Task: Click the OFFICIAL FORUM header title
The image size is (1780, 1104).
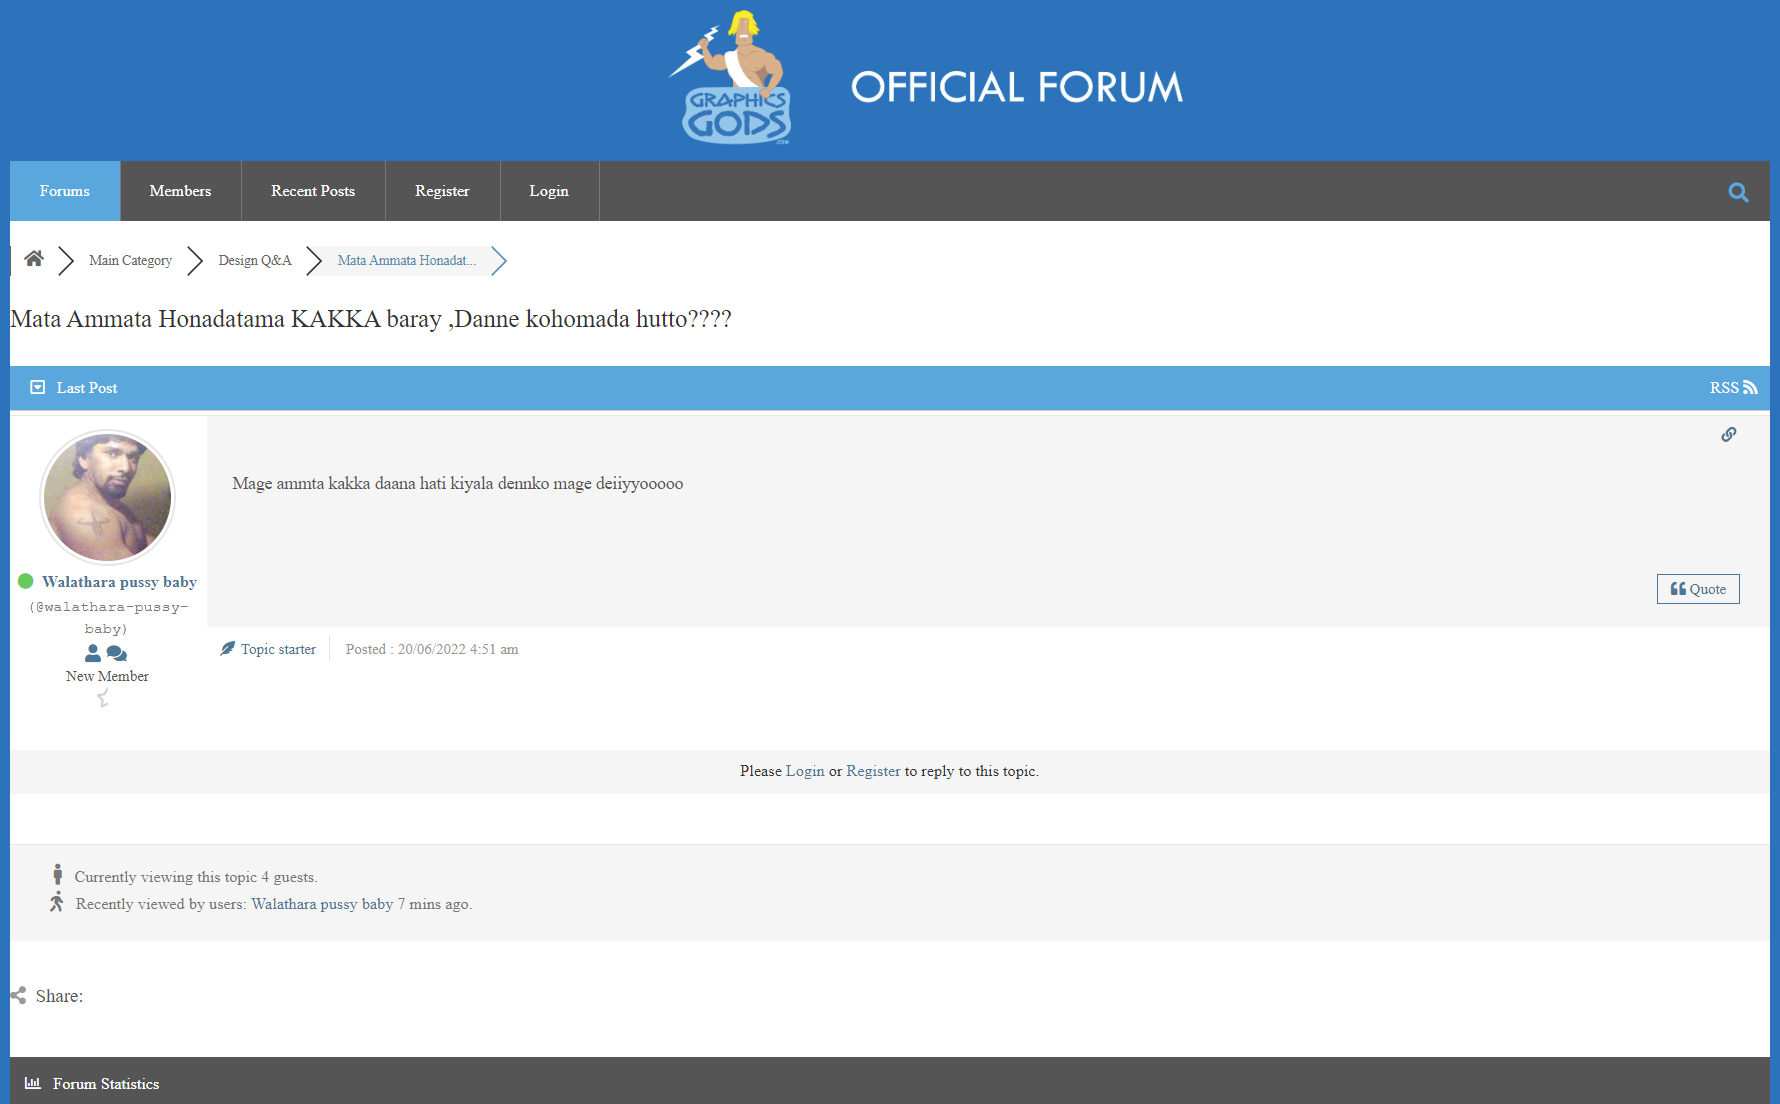Action: [1017, 87]
